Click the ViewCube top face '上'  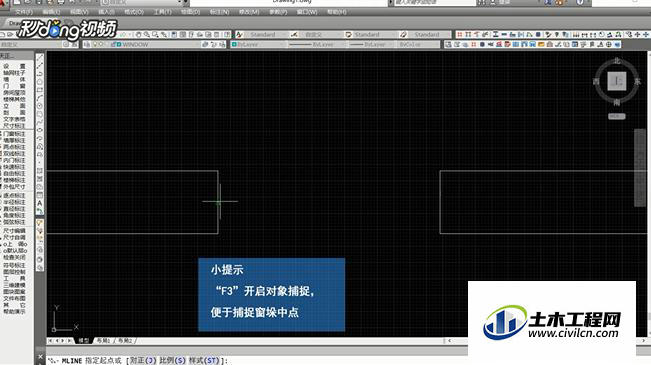pos(617,81)
